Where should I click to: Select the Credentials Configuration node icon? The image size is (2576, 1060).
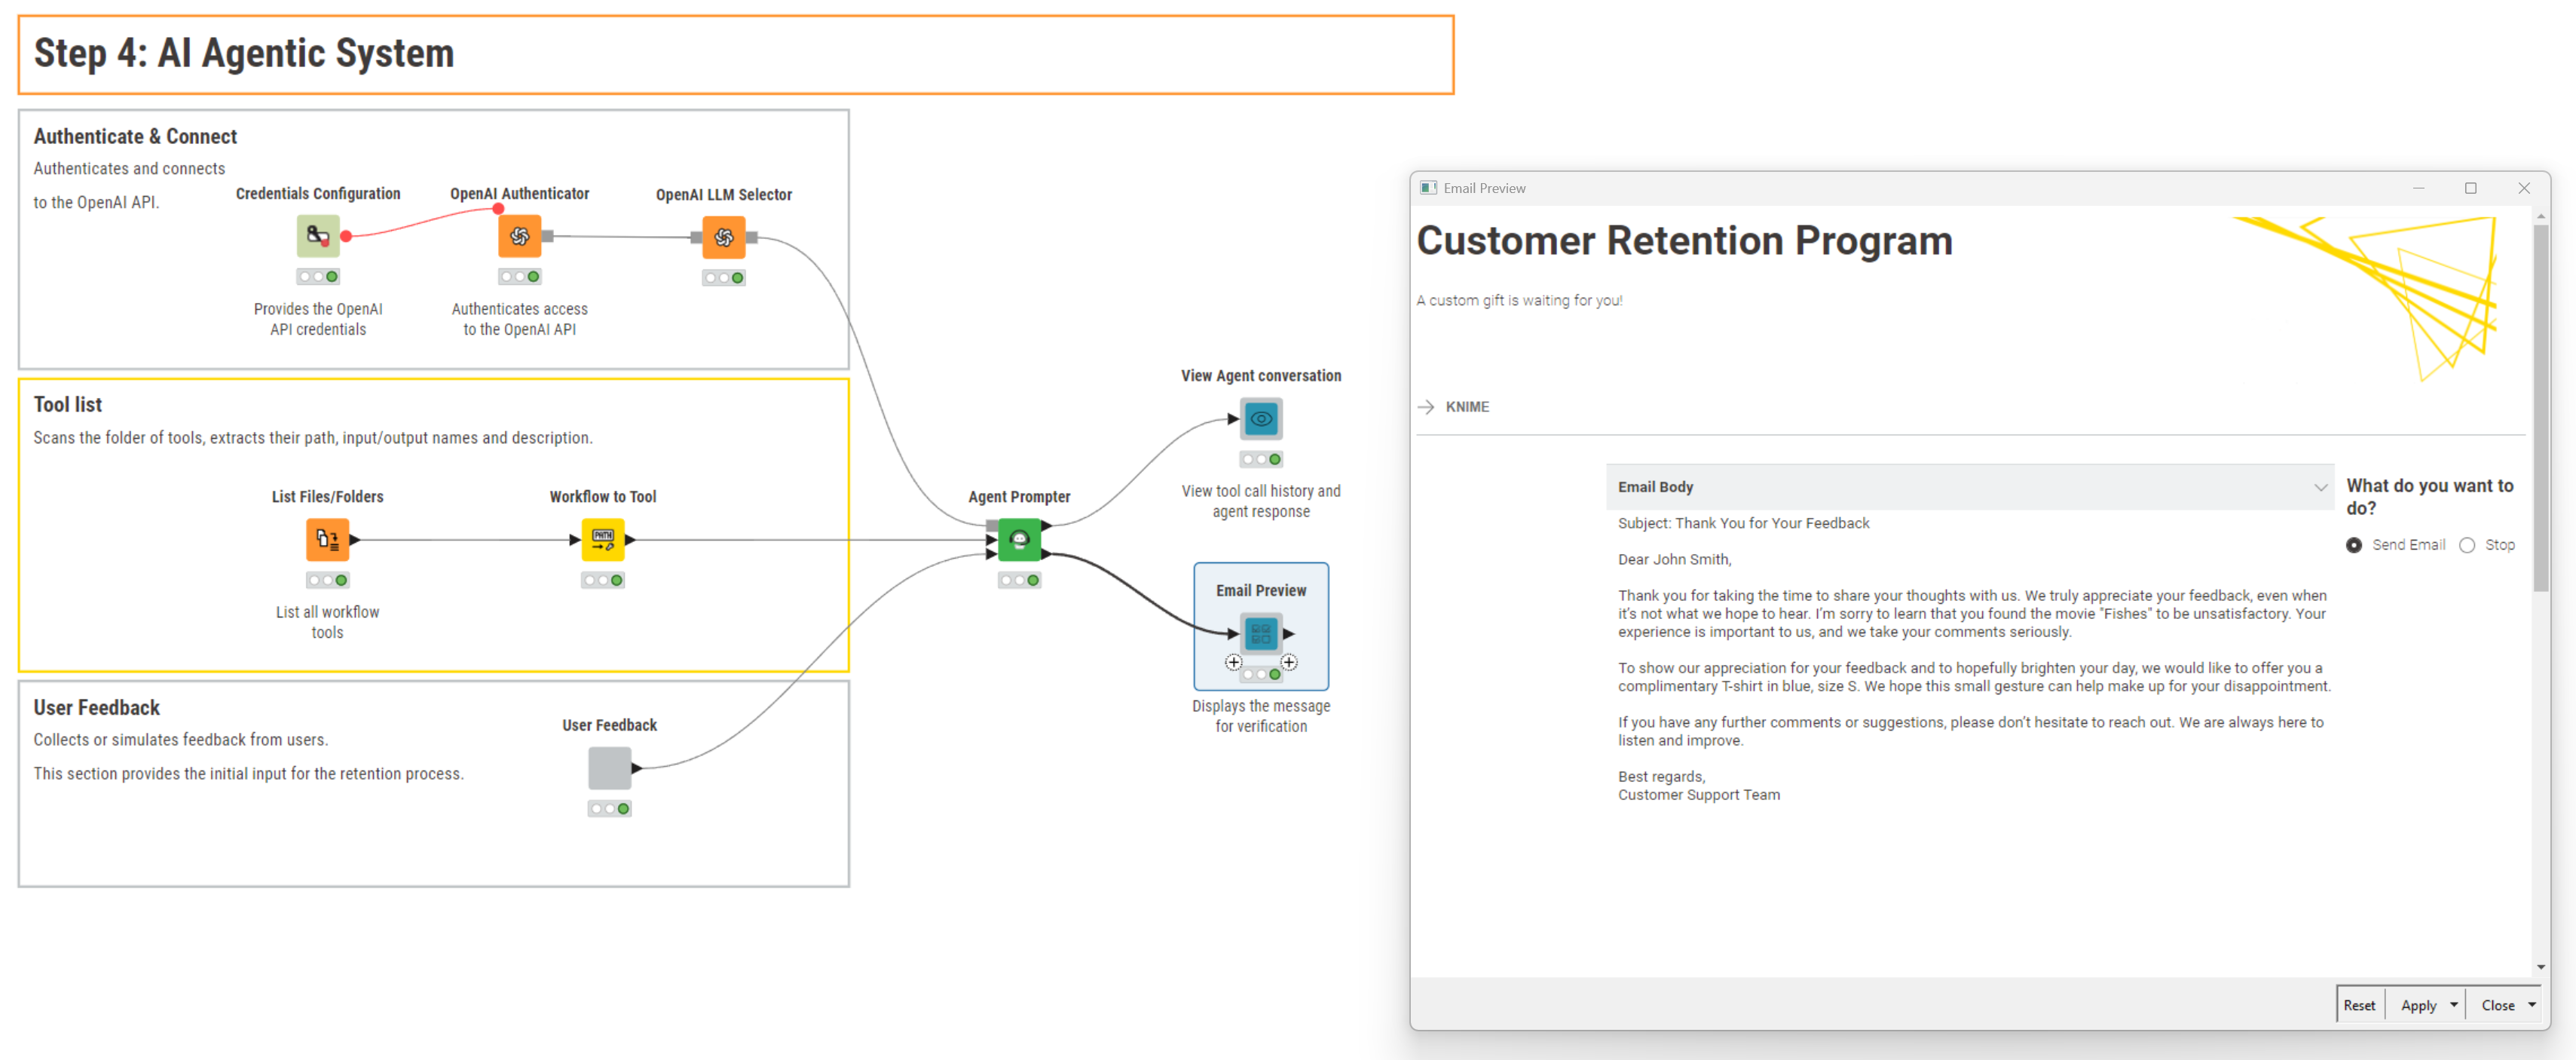click(318, 236)
